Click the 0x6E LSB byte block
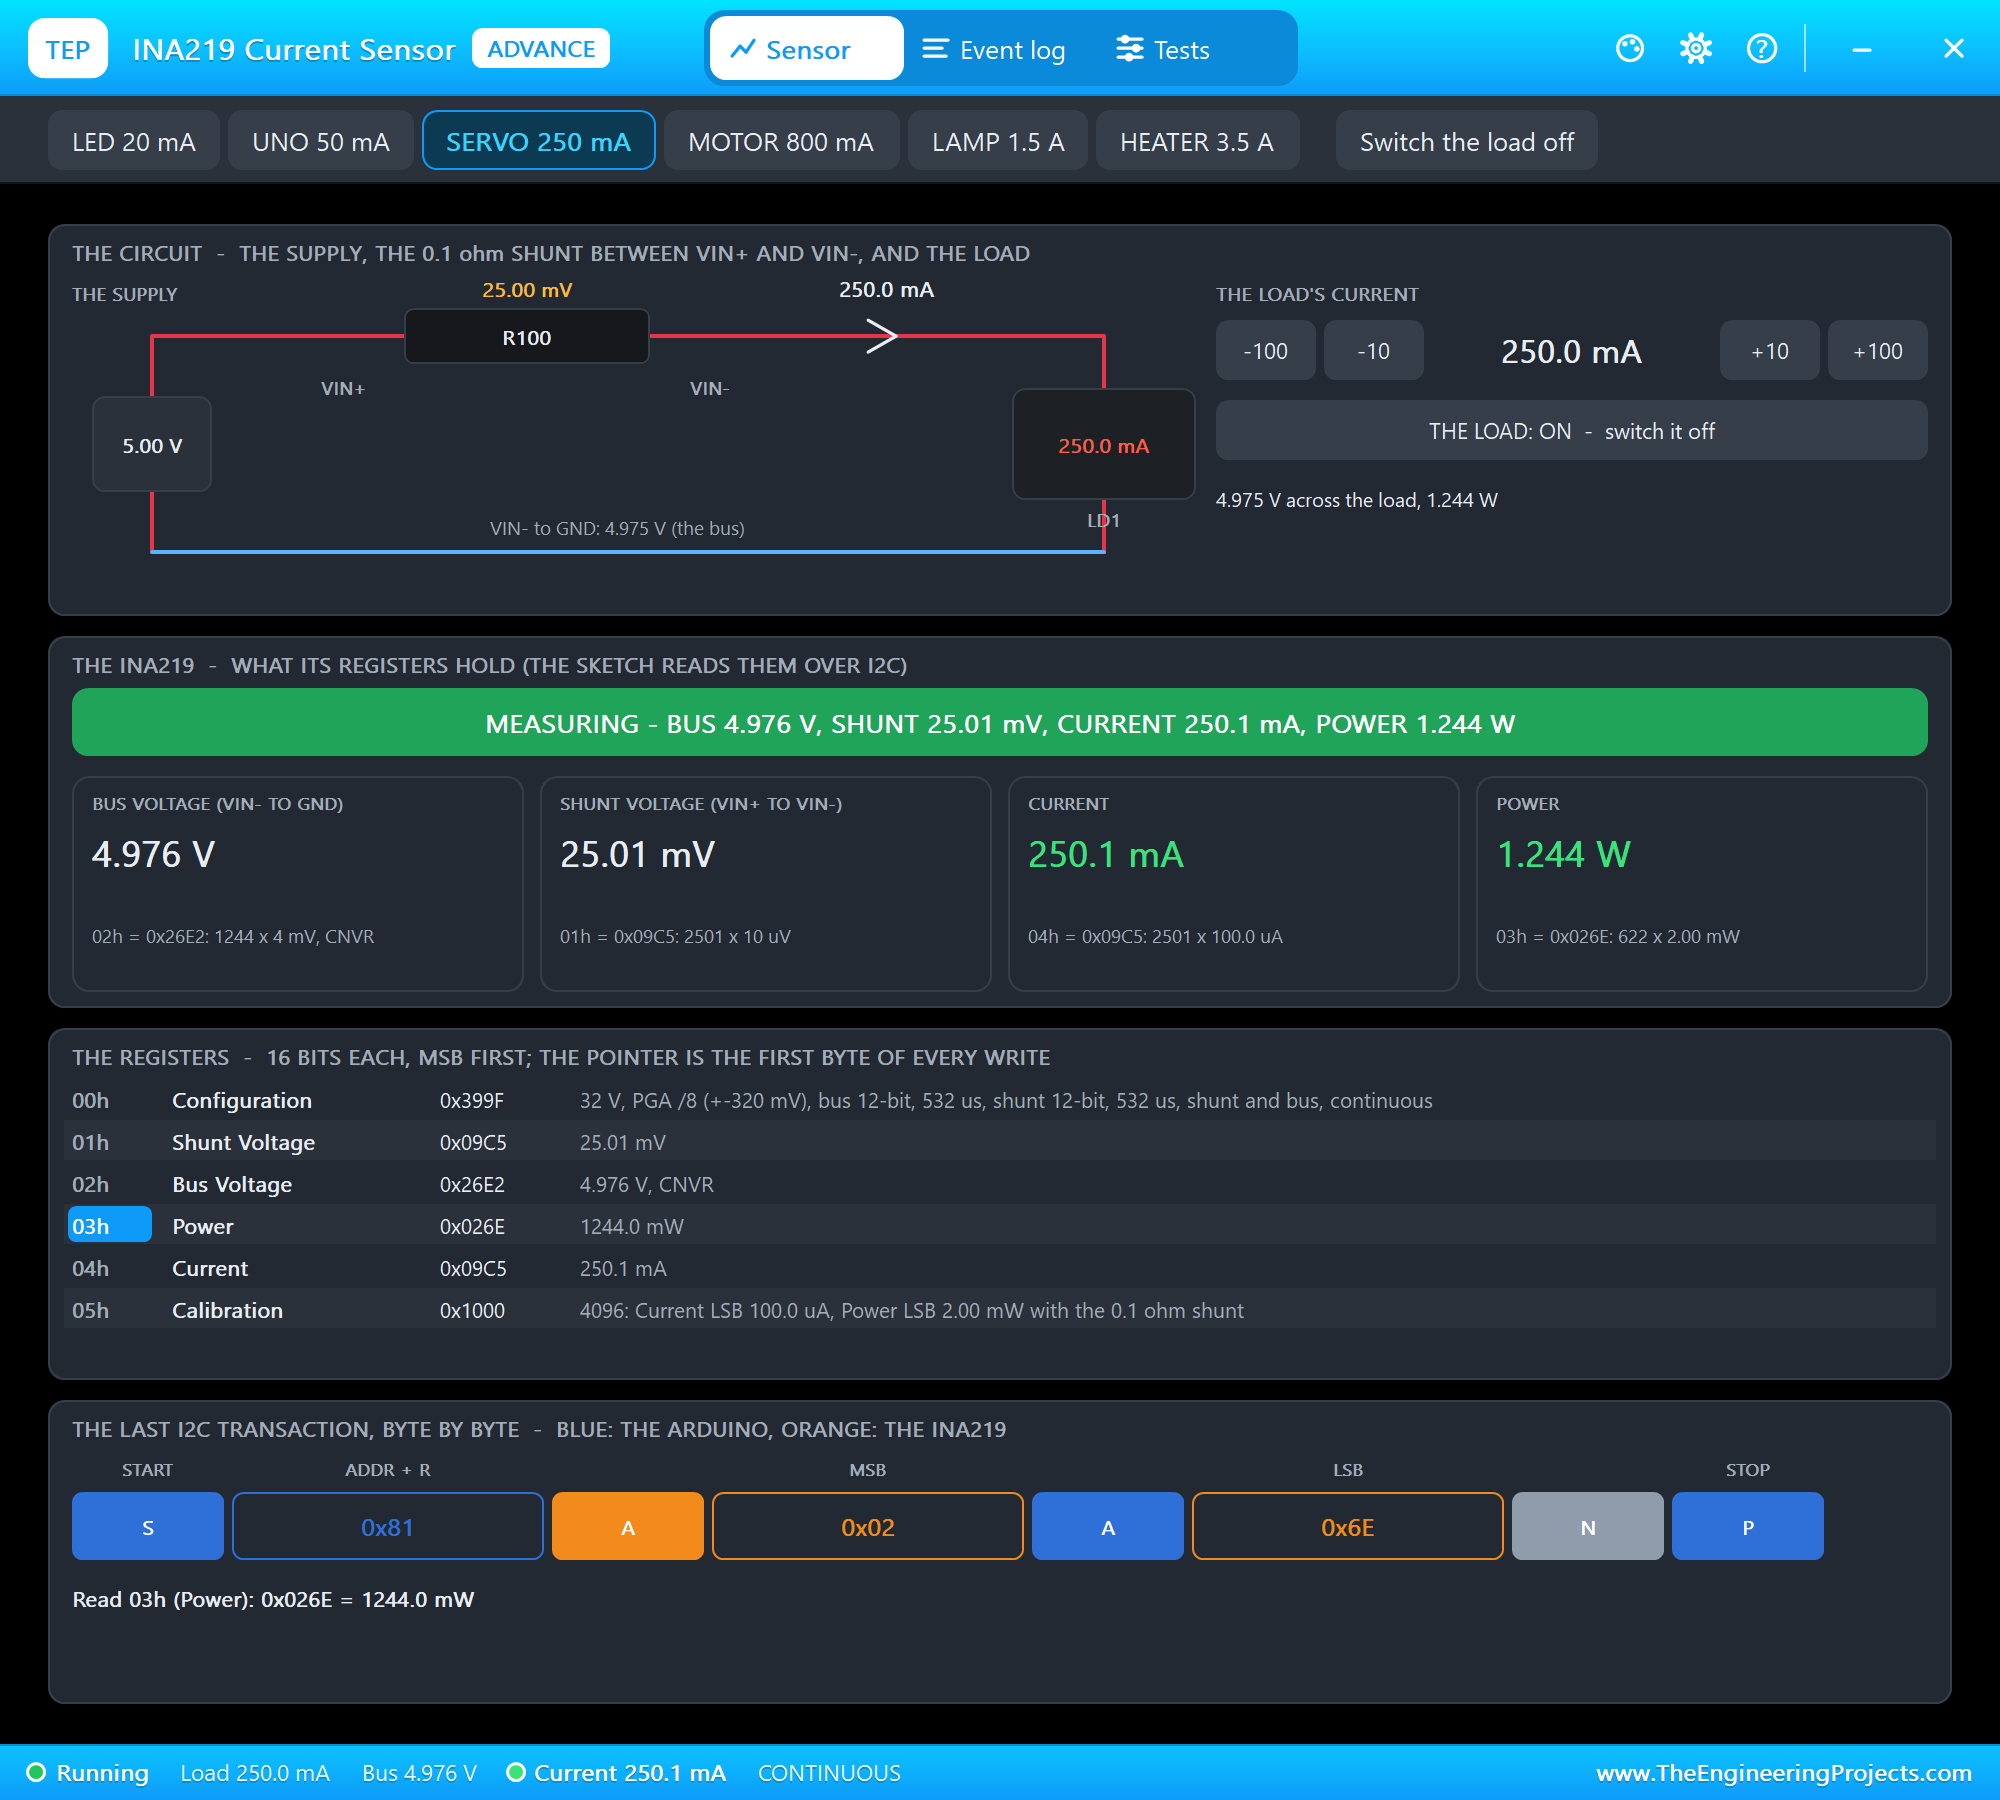Image resolution: width=2000 pixels, height=1800 pixels. (1348, 1526)
